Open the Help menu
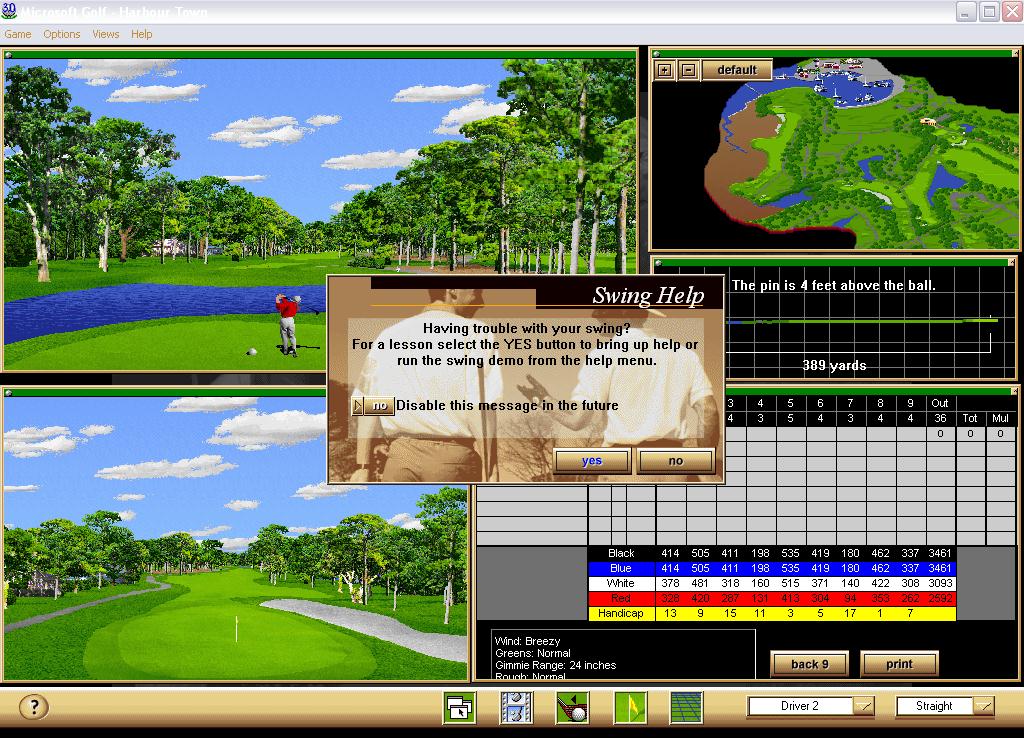Viewport: 1024px width, 738px height. click(x=141, y=34)
